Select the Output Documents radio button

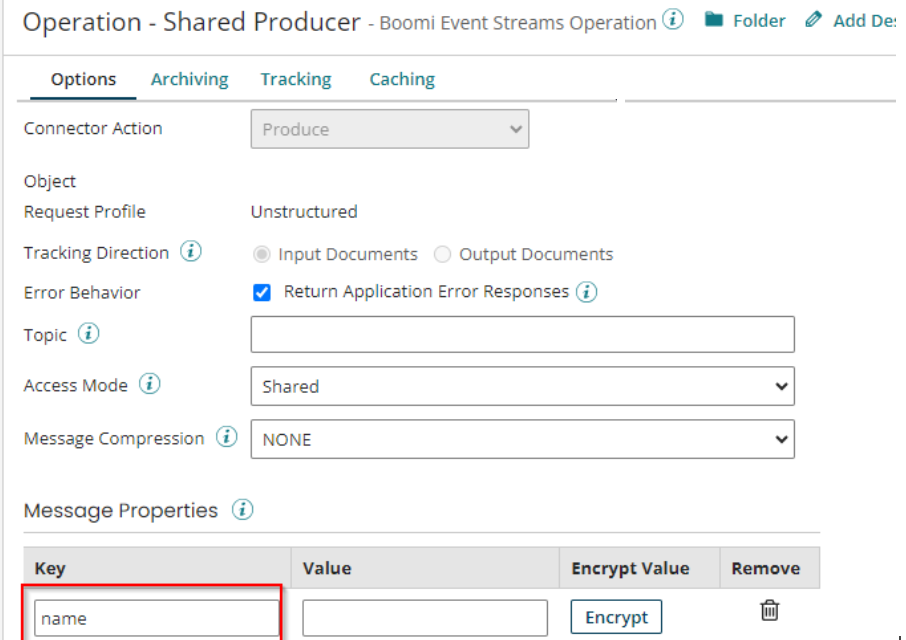(442, 254)
